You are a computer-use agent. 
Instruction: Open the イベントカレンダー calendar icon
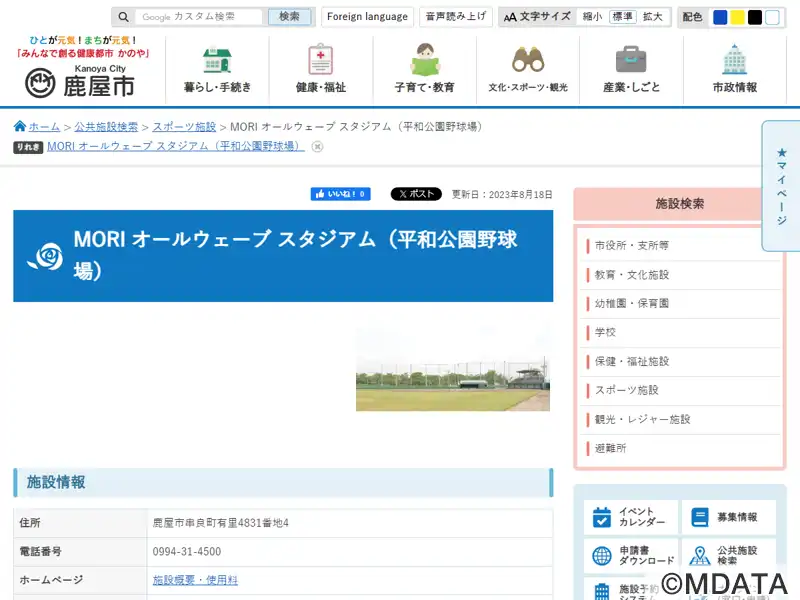602,517
